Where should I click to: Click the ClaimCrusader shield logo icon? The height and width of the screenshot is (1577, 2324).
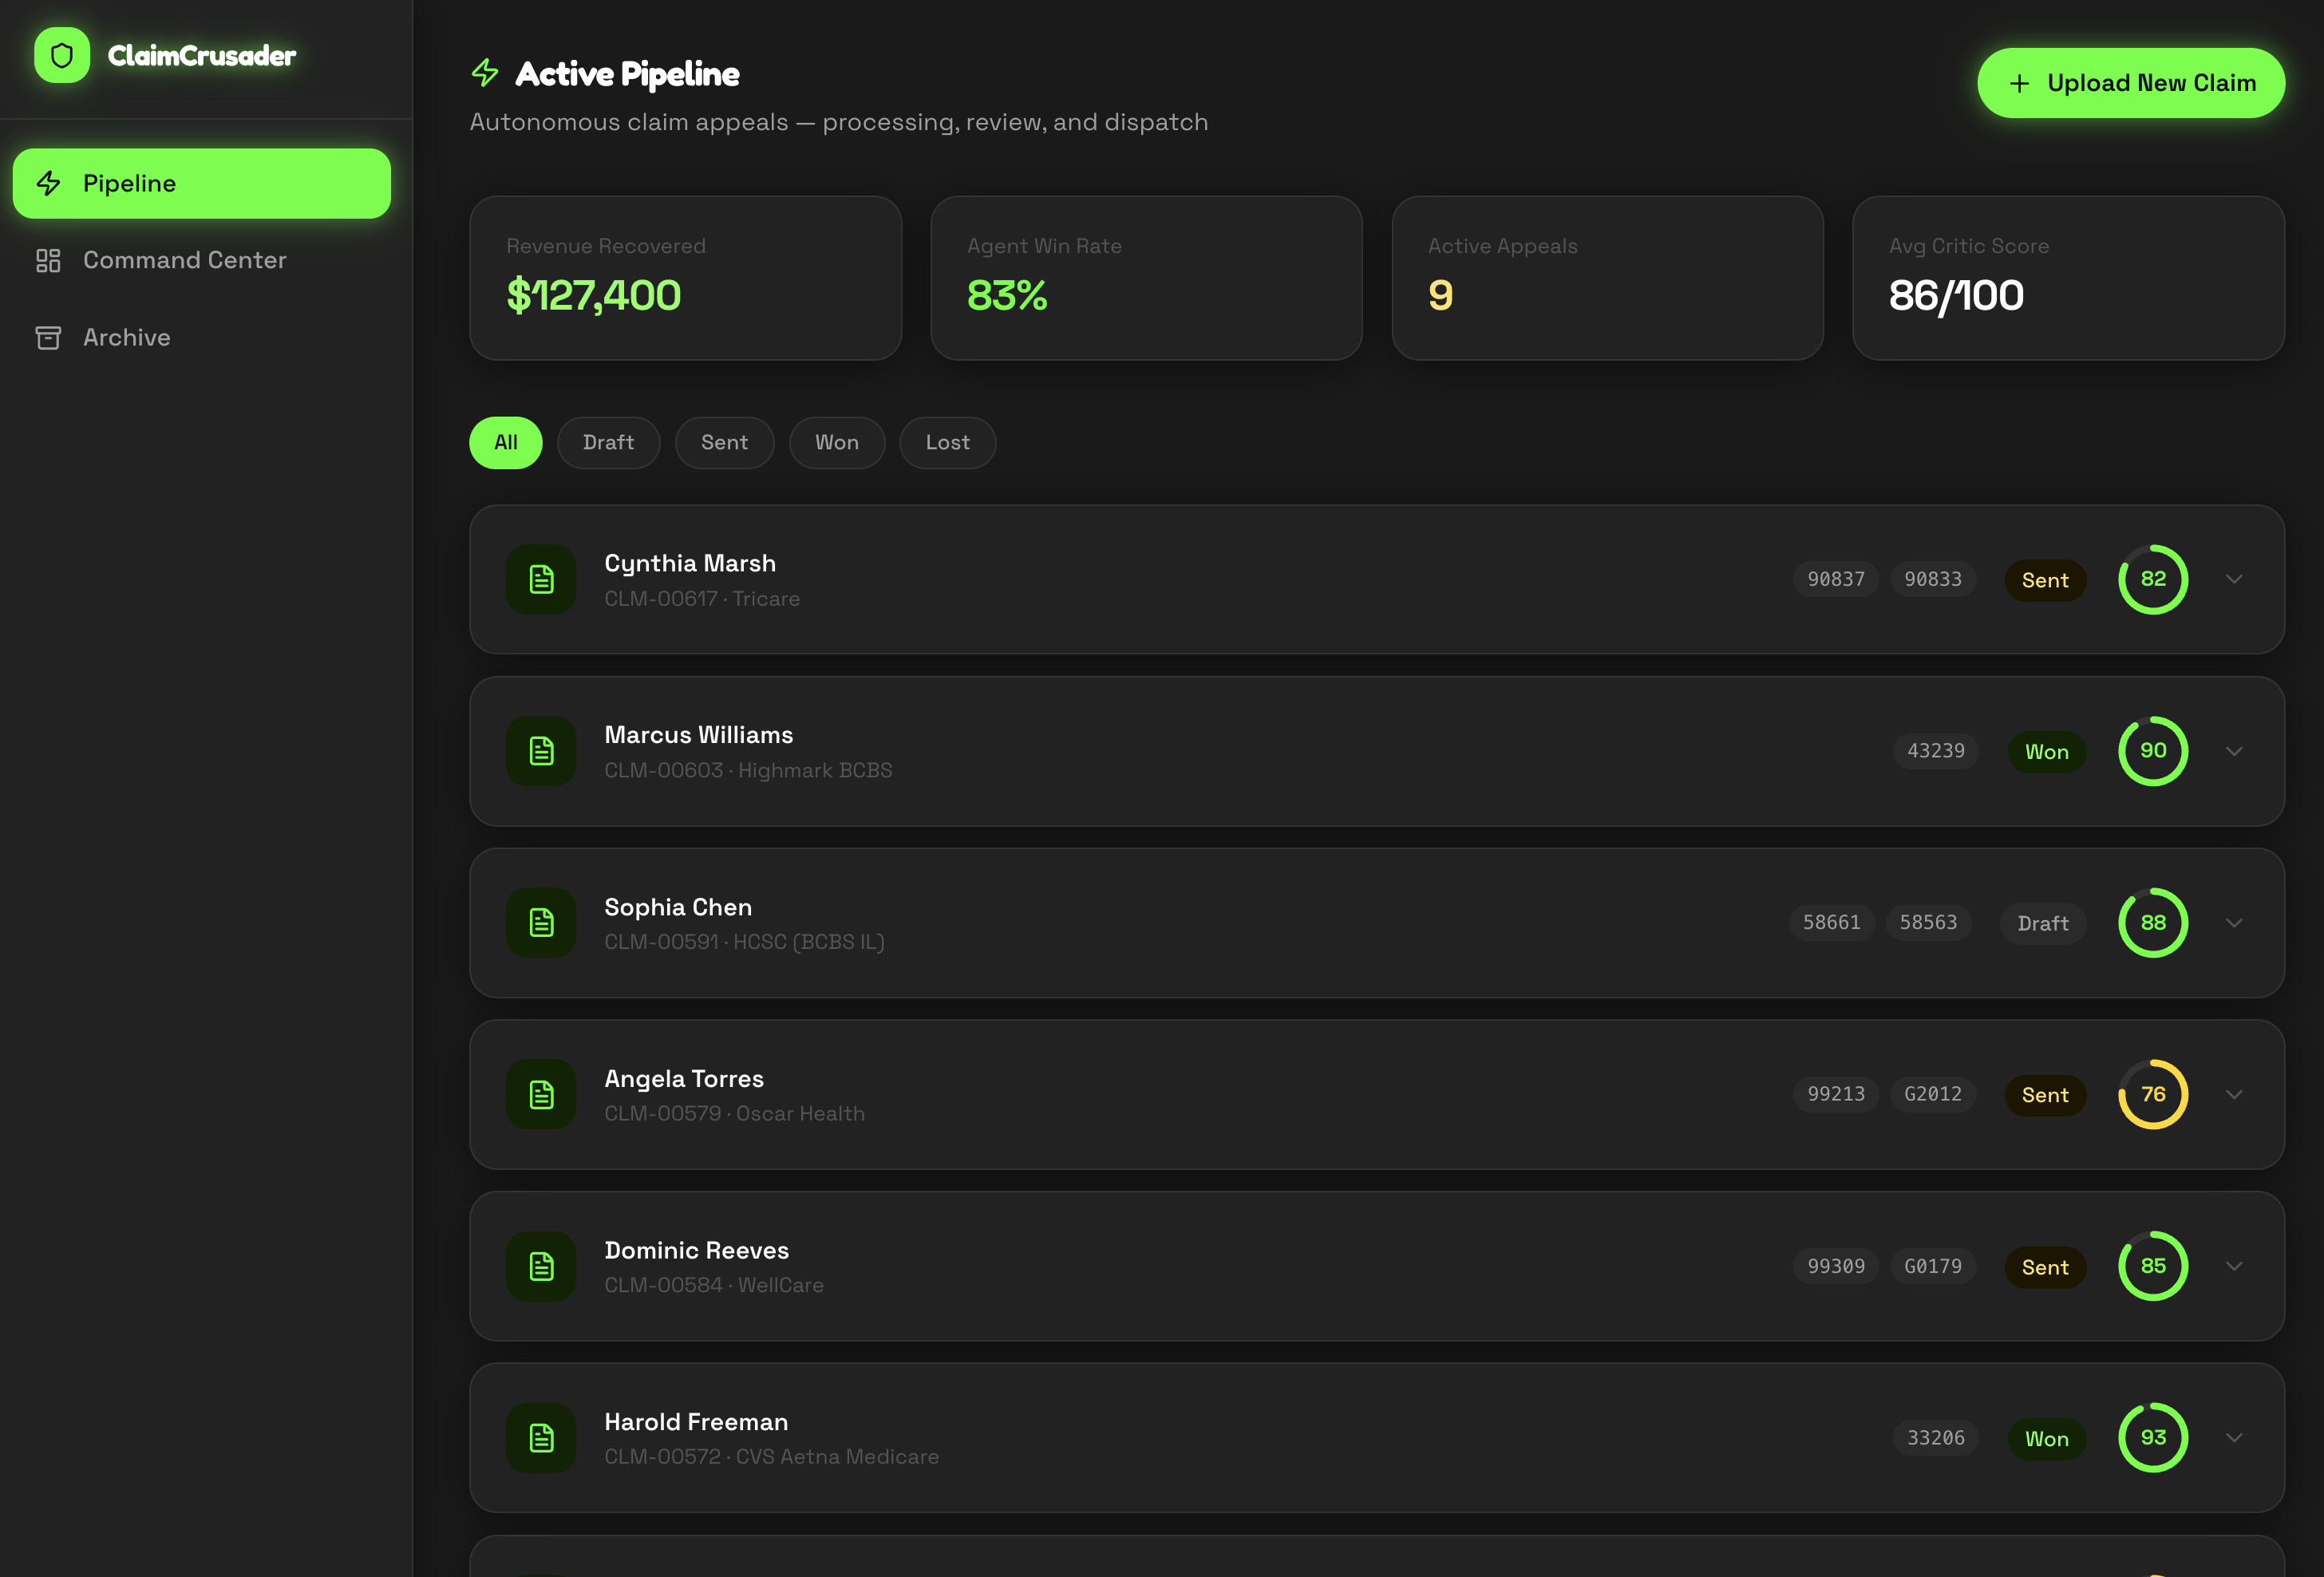tap(62, 55)
